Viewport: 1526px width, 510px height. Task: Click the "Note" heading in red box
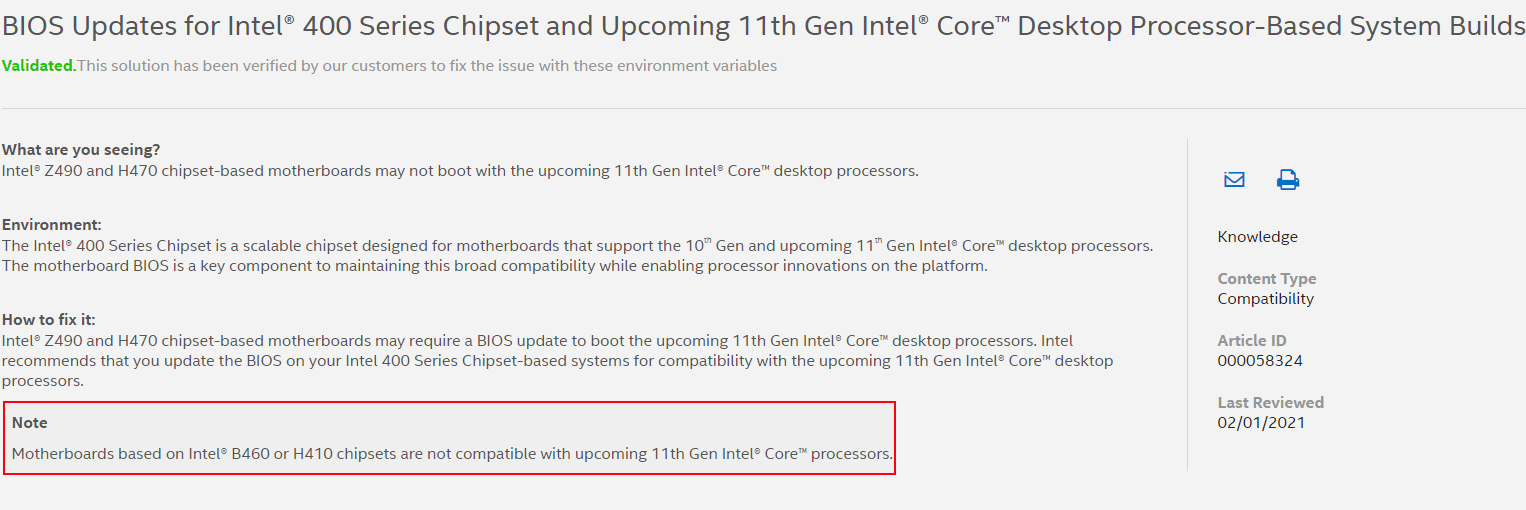pos(30,423)
